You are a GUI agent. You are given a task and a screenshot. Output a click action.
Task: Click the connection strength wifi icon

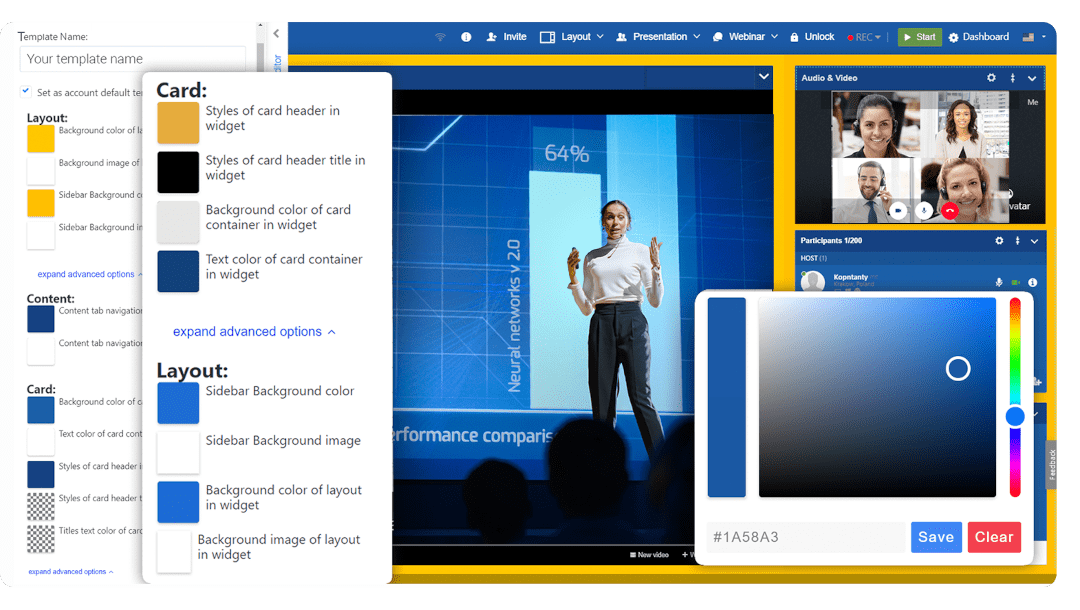(x=439, y=36)
